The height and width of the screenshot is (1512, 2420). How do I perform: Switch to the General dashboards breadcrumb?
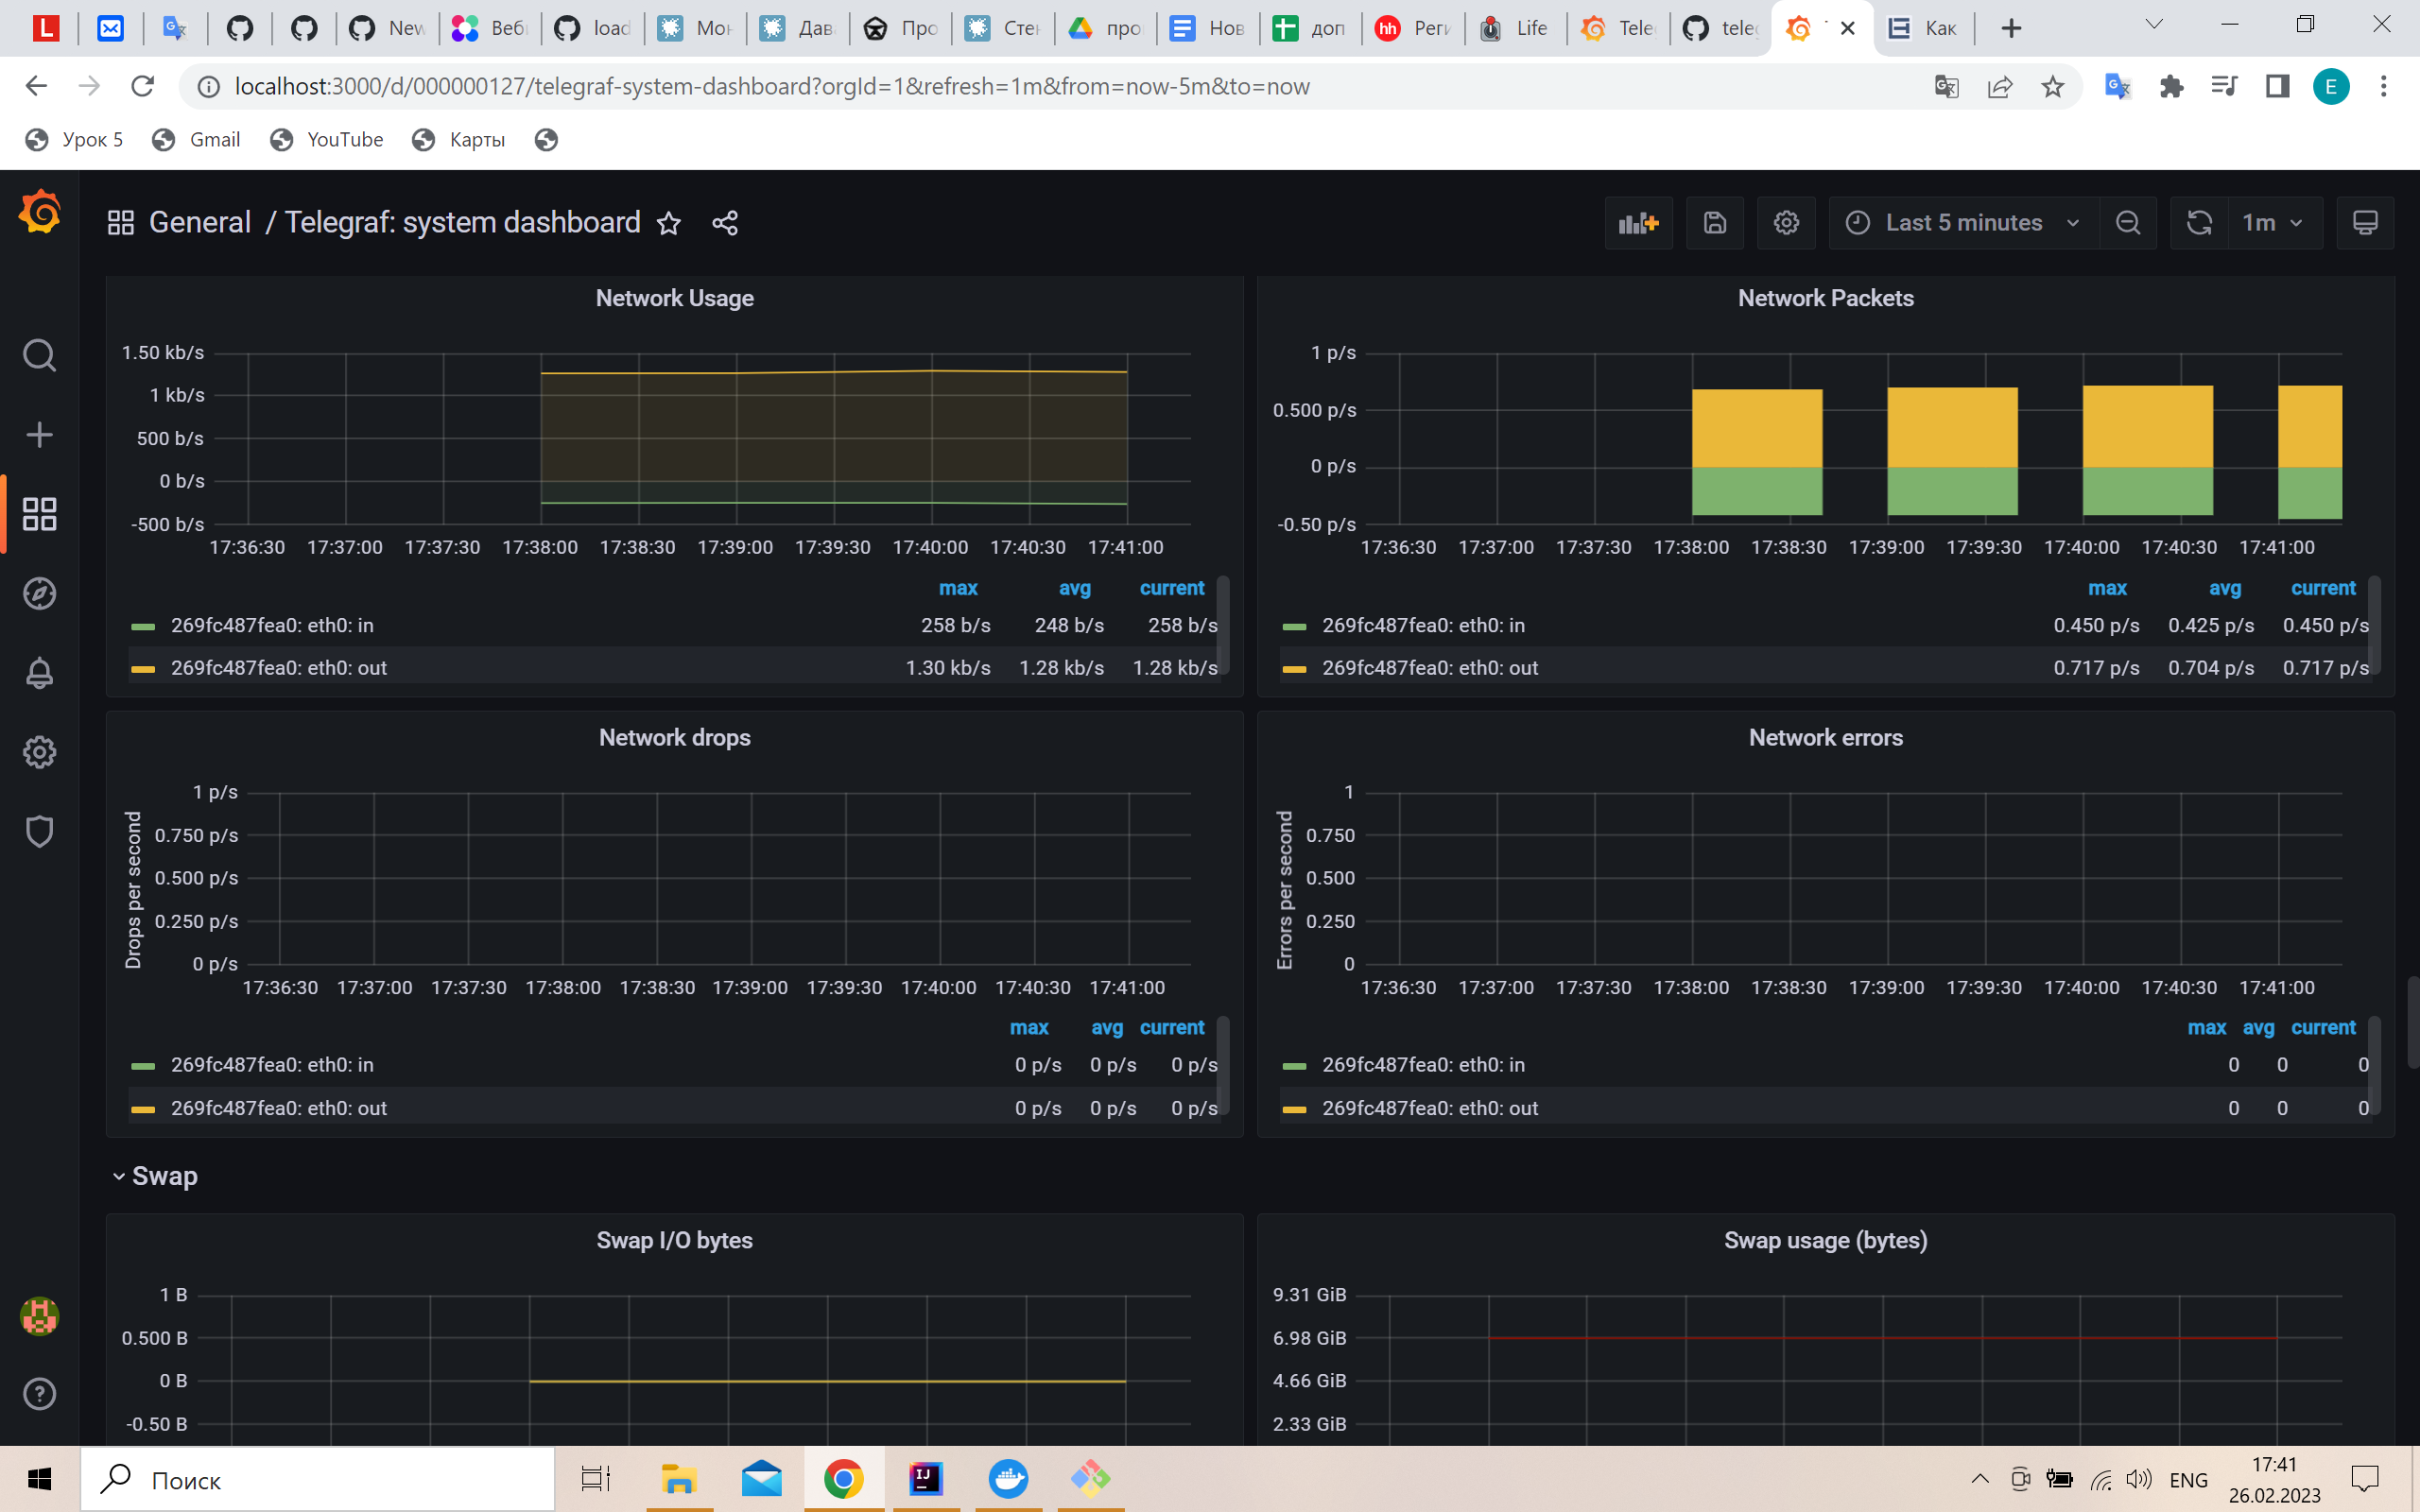(x=199, y=222)
